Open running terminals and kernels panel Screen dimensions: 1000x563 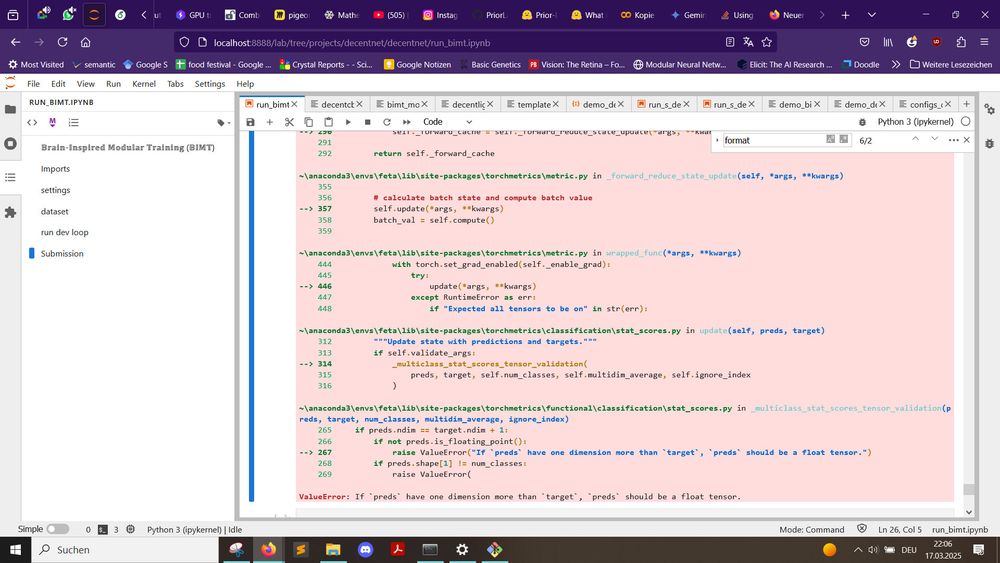(x=10, y=143)
